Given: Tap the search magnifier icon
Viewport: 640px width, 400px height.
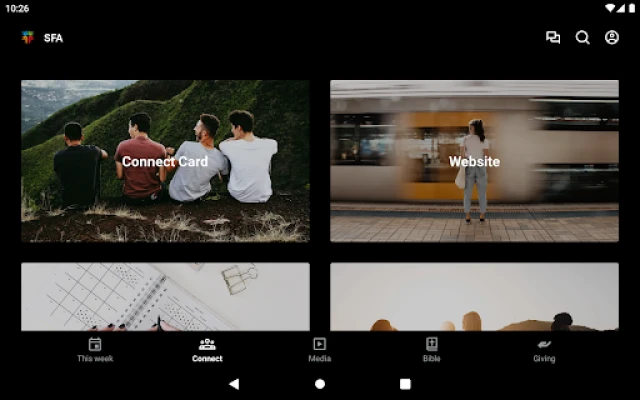Looking at the screenshot, I should [582, 38].
